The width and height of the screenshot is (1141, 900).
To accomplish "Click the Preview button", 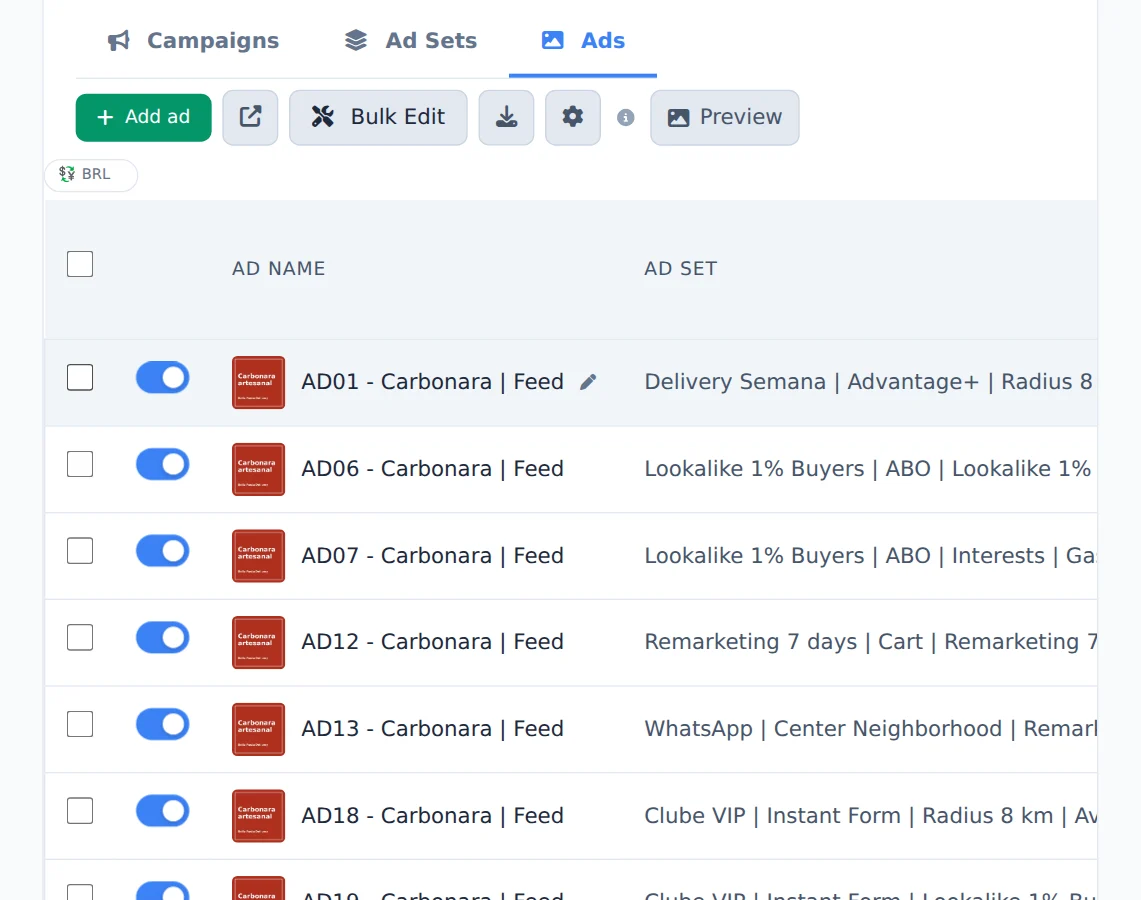I will 725,117.
